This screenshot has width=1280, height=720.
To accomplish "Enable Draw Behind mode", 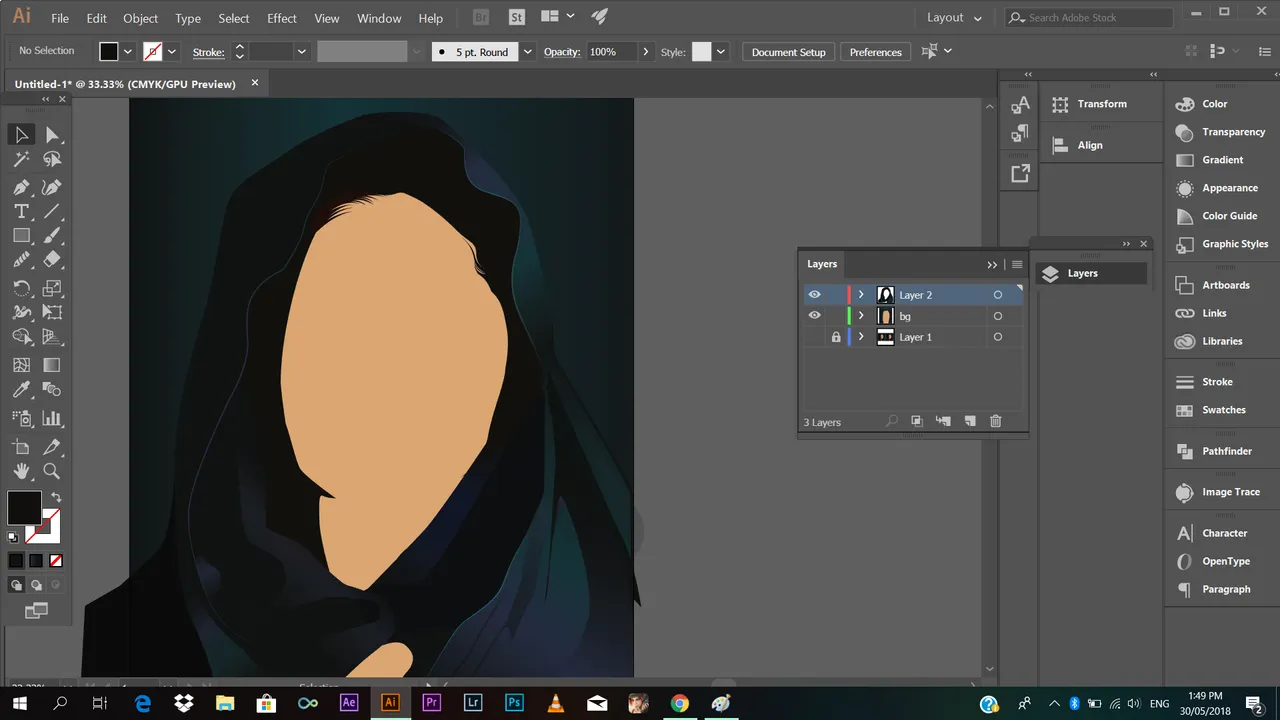I will [x=37, y=585].
